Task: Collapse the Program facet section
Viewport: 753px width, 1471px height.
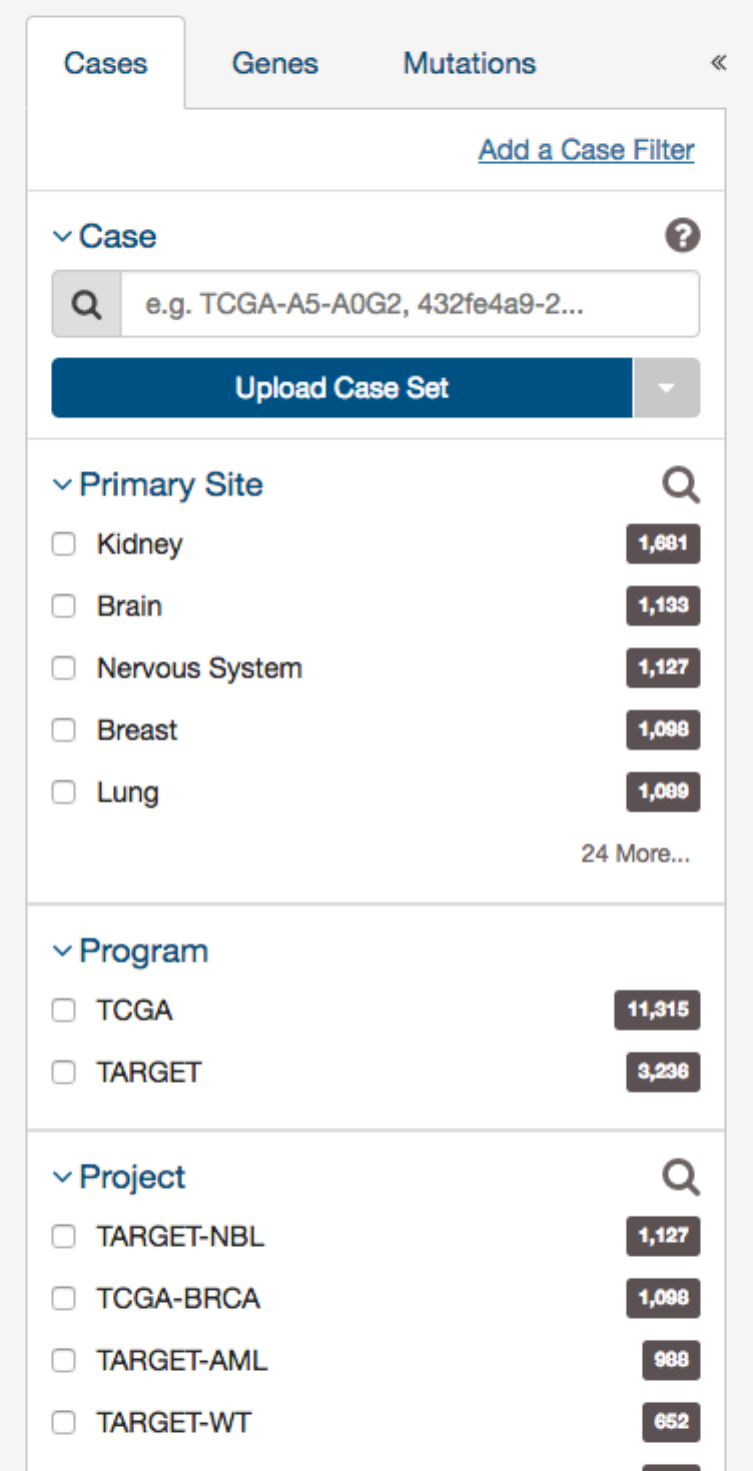Action: click(63, 951)
